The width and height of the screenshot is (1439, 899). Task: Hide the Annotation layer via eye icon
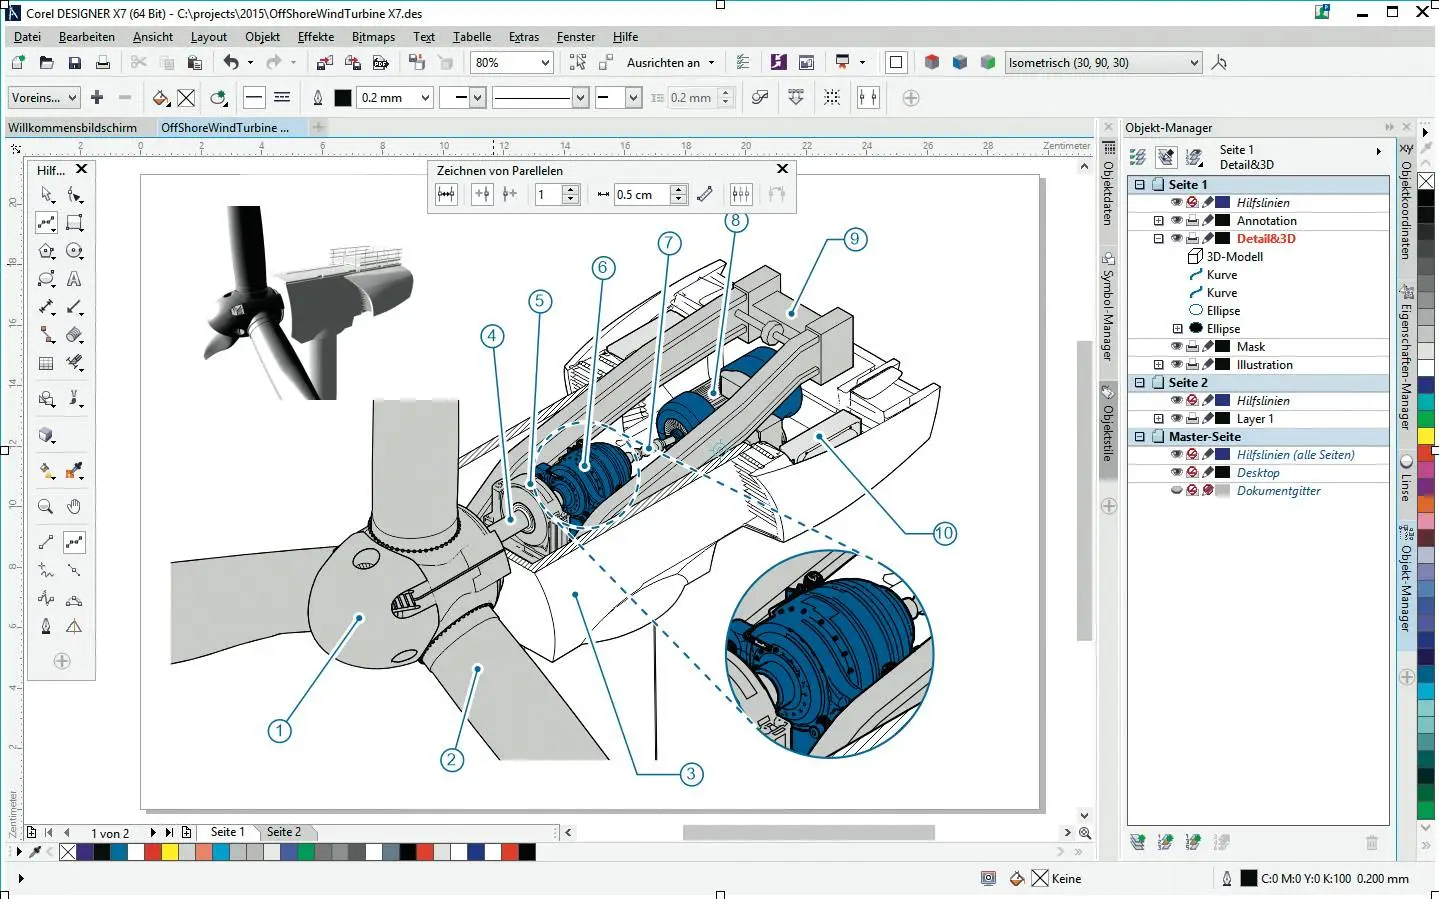(1176, 221)
